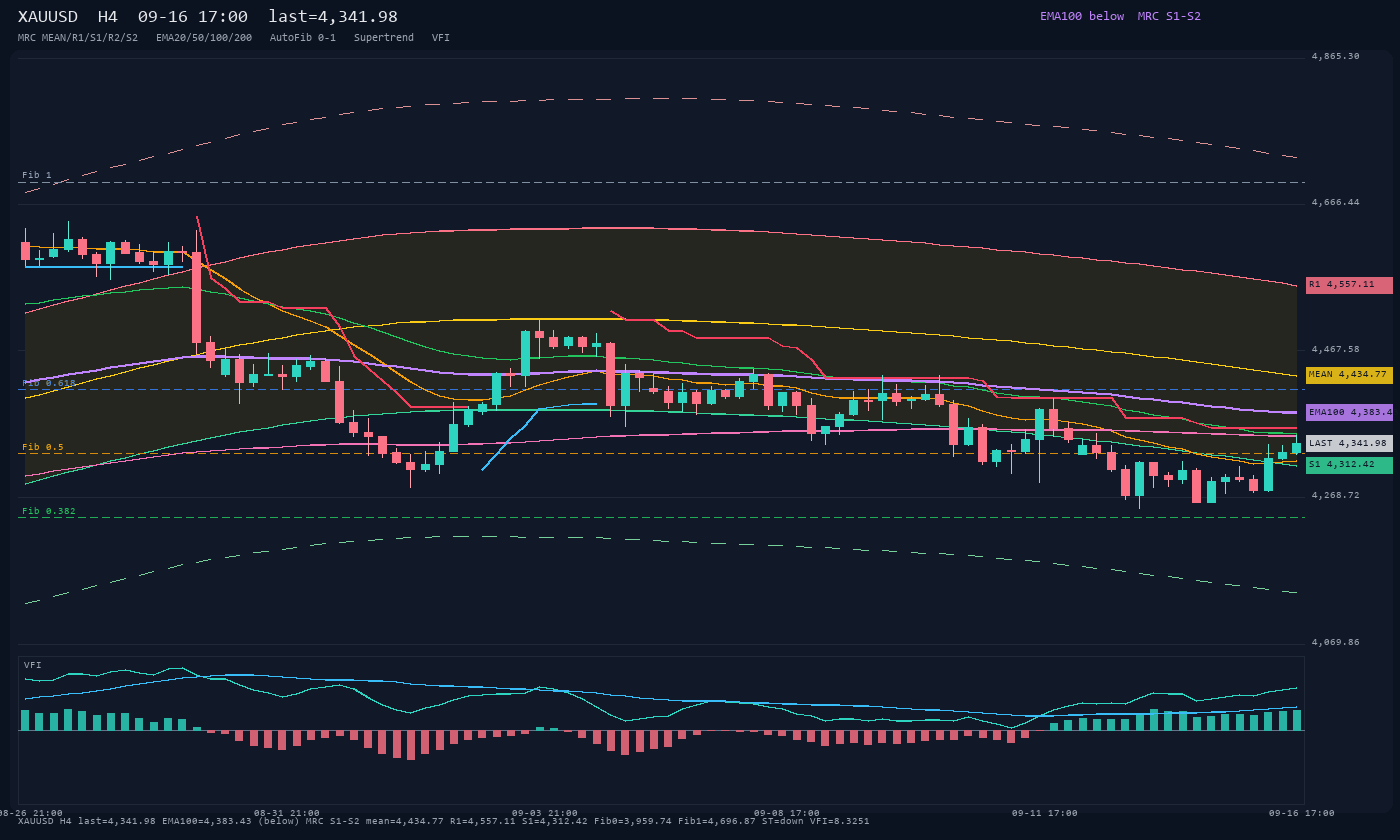This screenshot has height=840, width=1400.
Task: Click the 09-08 17:00 time axis label
Action: [787, 813]
